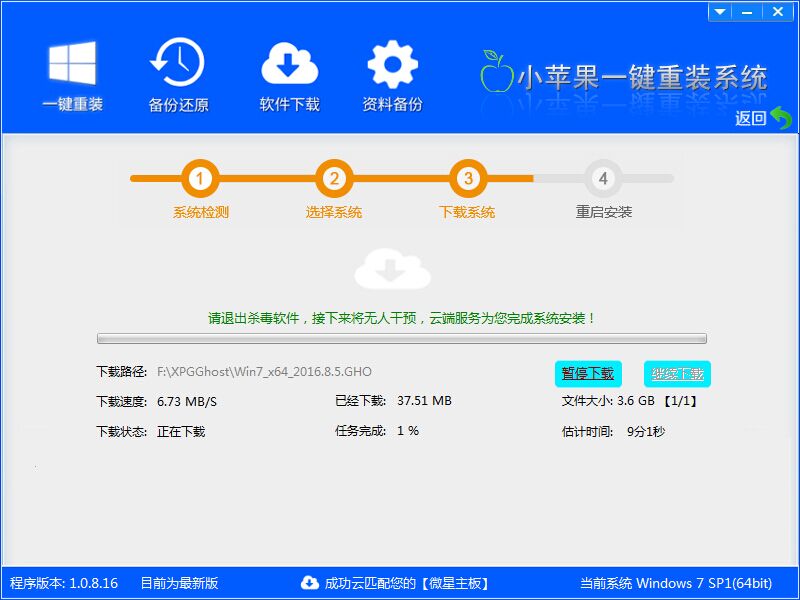Click the 系统检测 step label
800x600 pixels.
click(x=201, y=212)
